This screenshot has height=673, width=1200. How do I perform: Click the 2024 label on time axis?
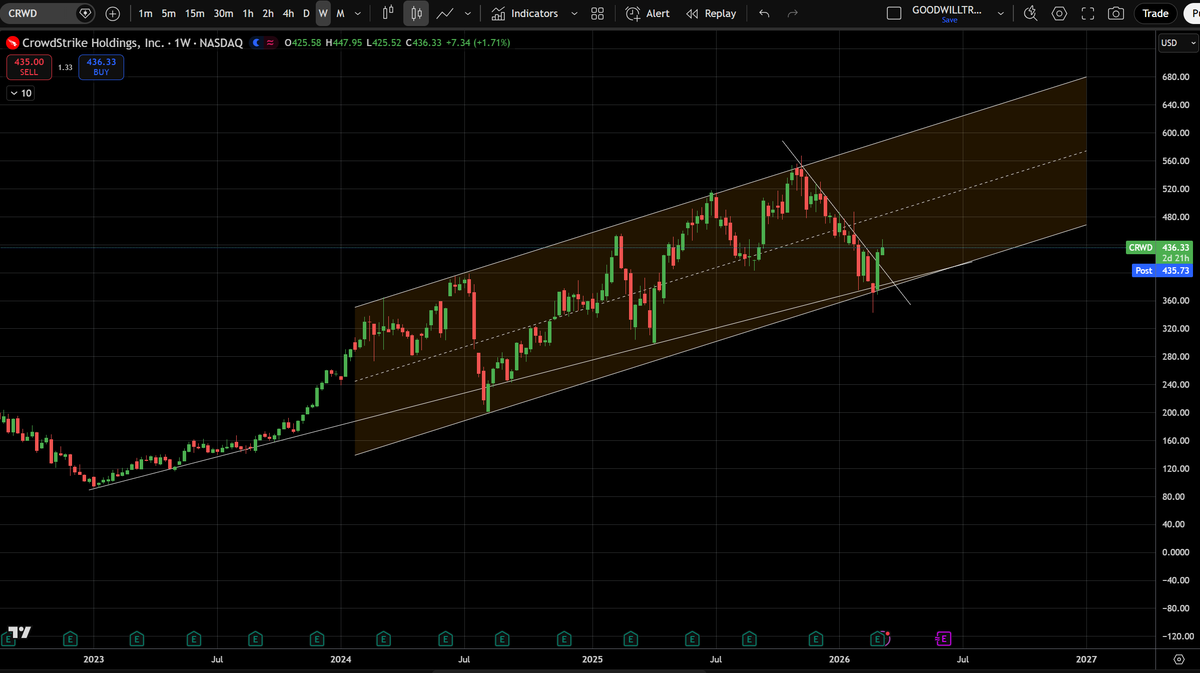click(x=341, y=659)
